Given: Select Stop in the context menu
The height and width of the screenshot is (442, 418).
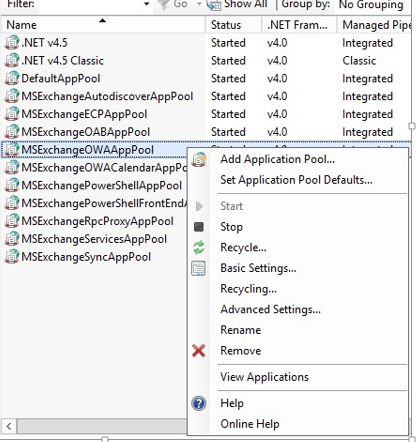Looking at the screenshot, I should coord(231,227).
